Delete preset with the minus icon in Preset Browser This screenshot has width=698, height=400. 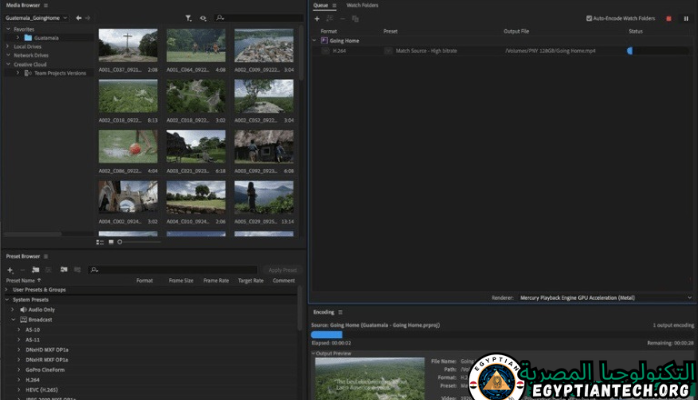(22, 270)
